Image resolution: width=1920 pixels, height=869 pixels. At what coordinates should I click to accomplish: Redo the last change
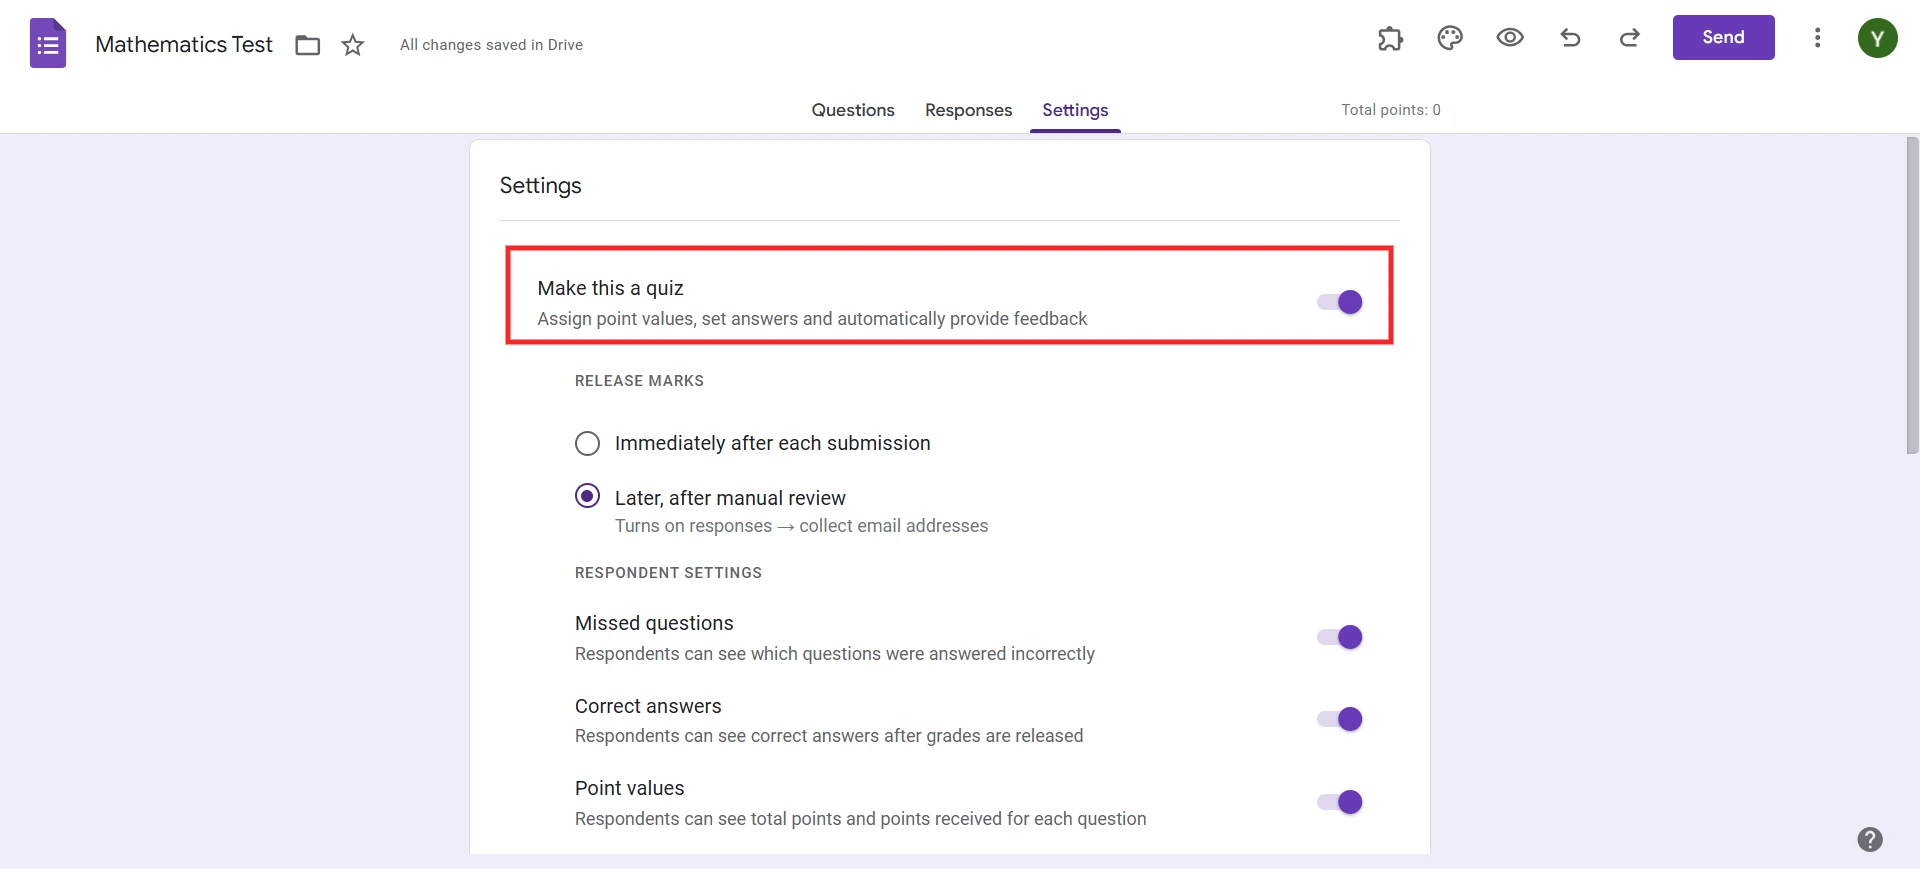[x=1629, y=38]
